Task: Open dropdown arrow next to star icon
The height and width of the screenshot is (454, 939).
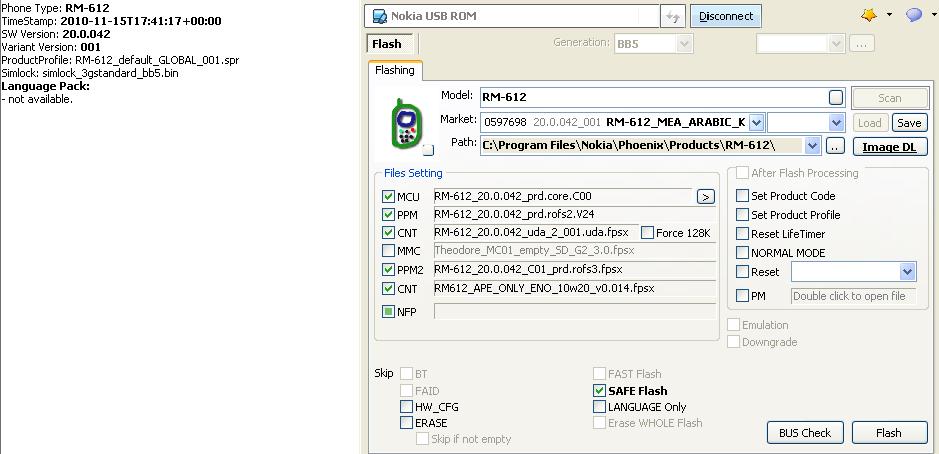Action: click(889, 15)
